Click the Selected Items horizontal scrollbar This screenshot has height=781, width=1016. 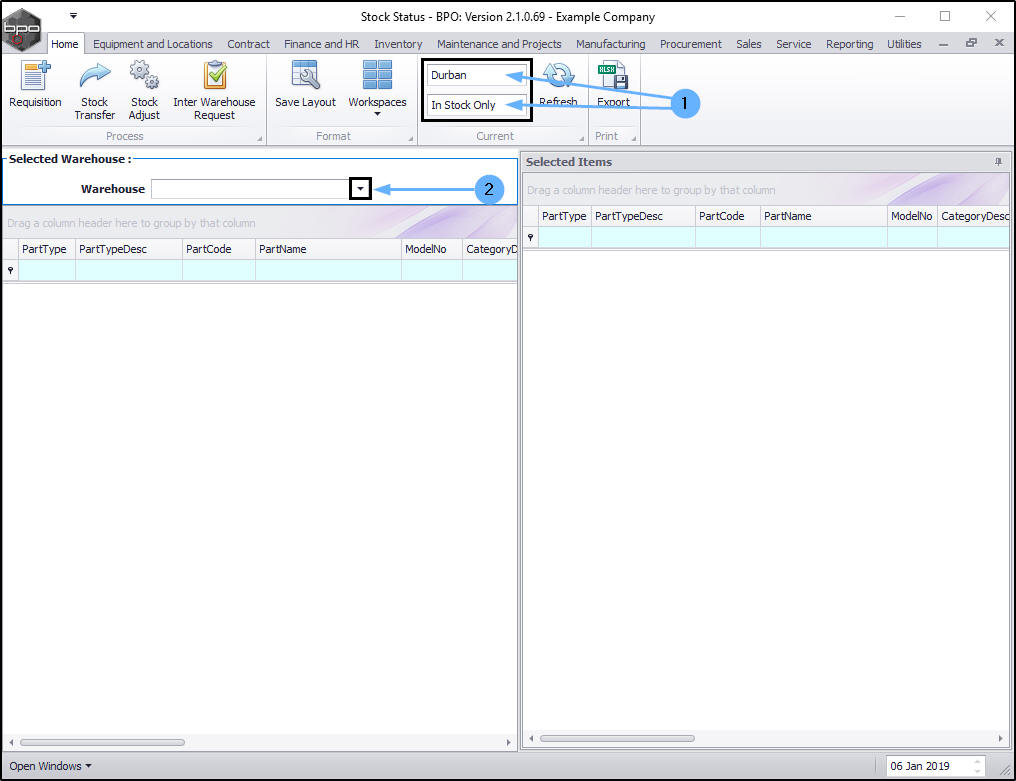pyautogui.click(x=618, y=738)
